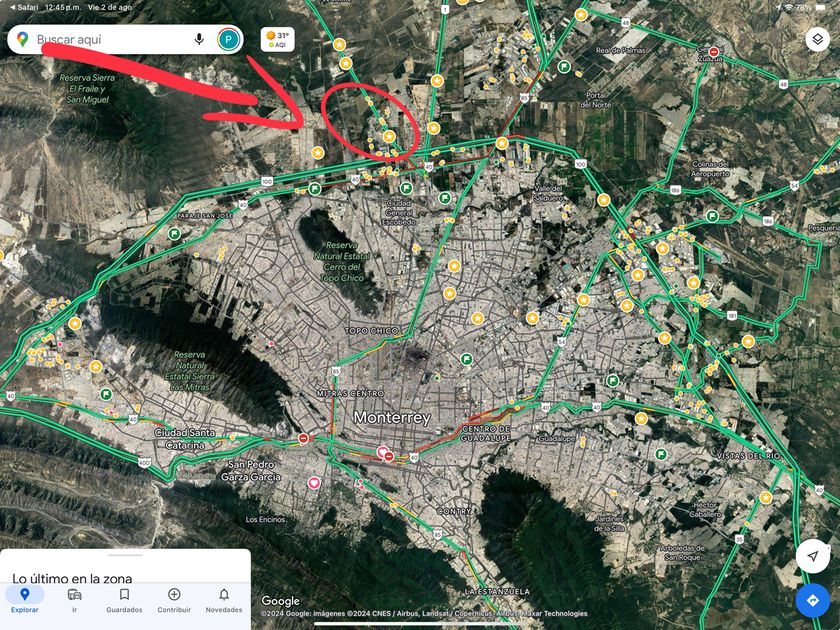Screen dimensions: 840x630
Task: Click the Centro de Guadalupe label
Action: click(x=485, y=433)
